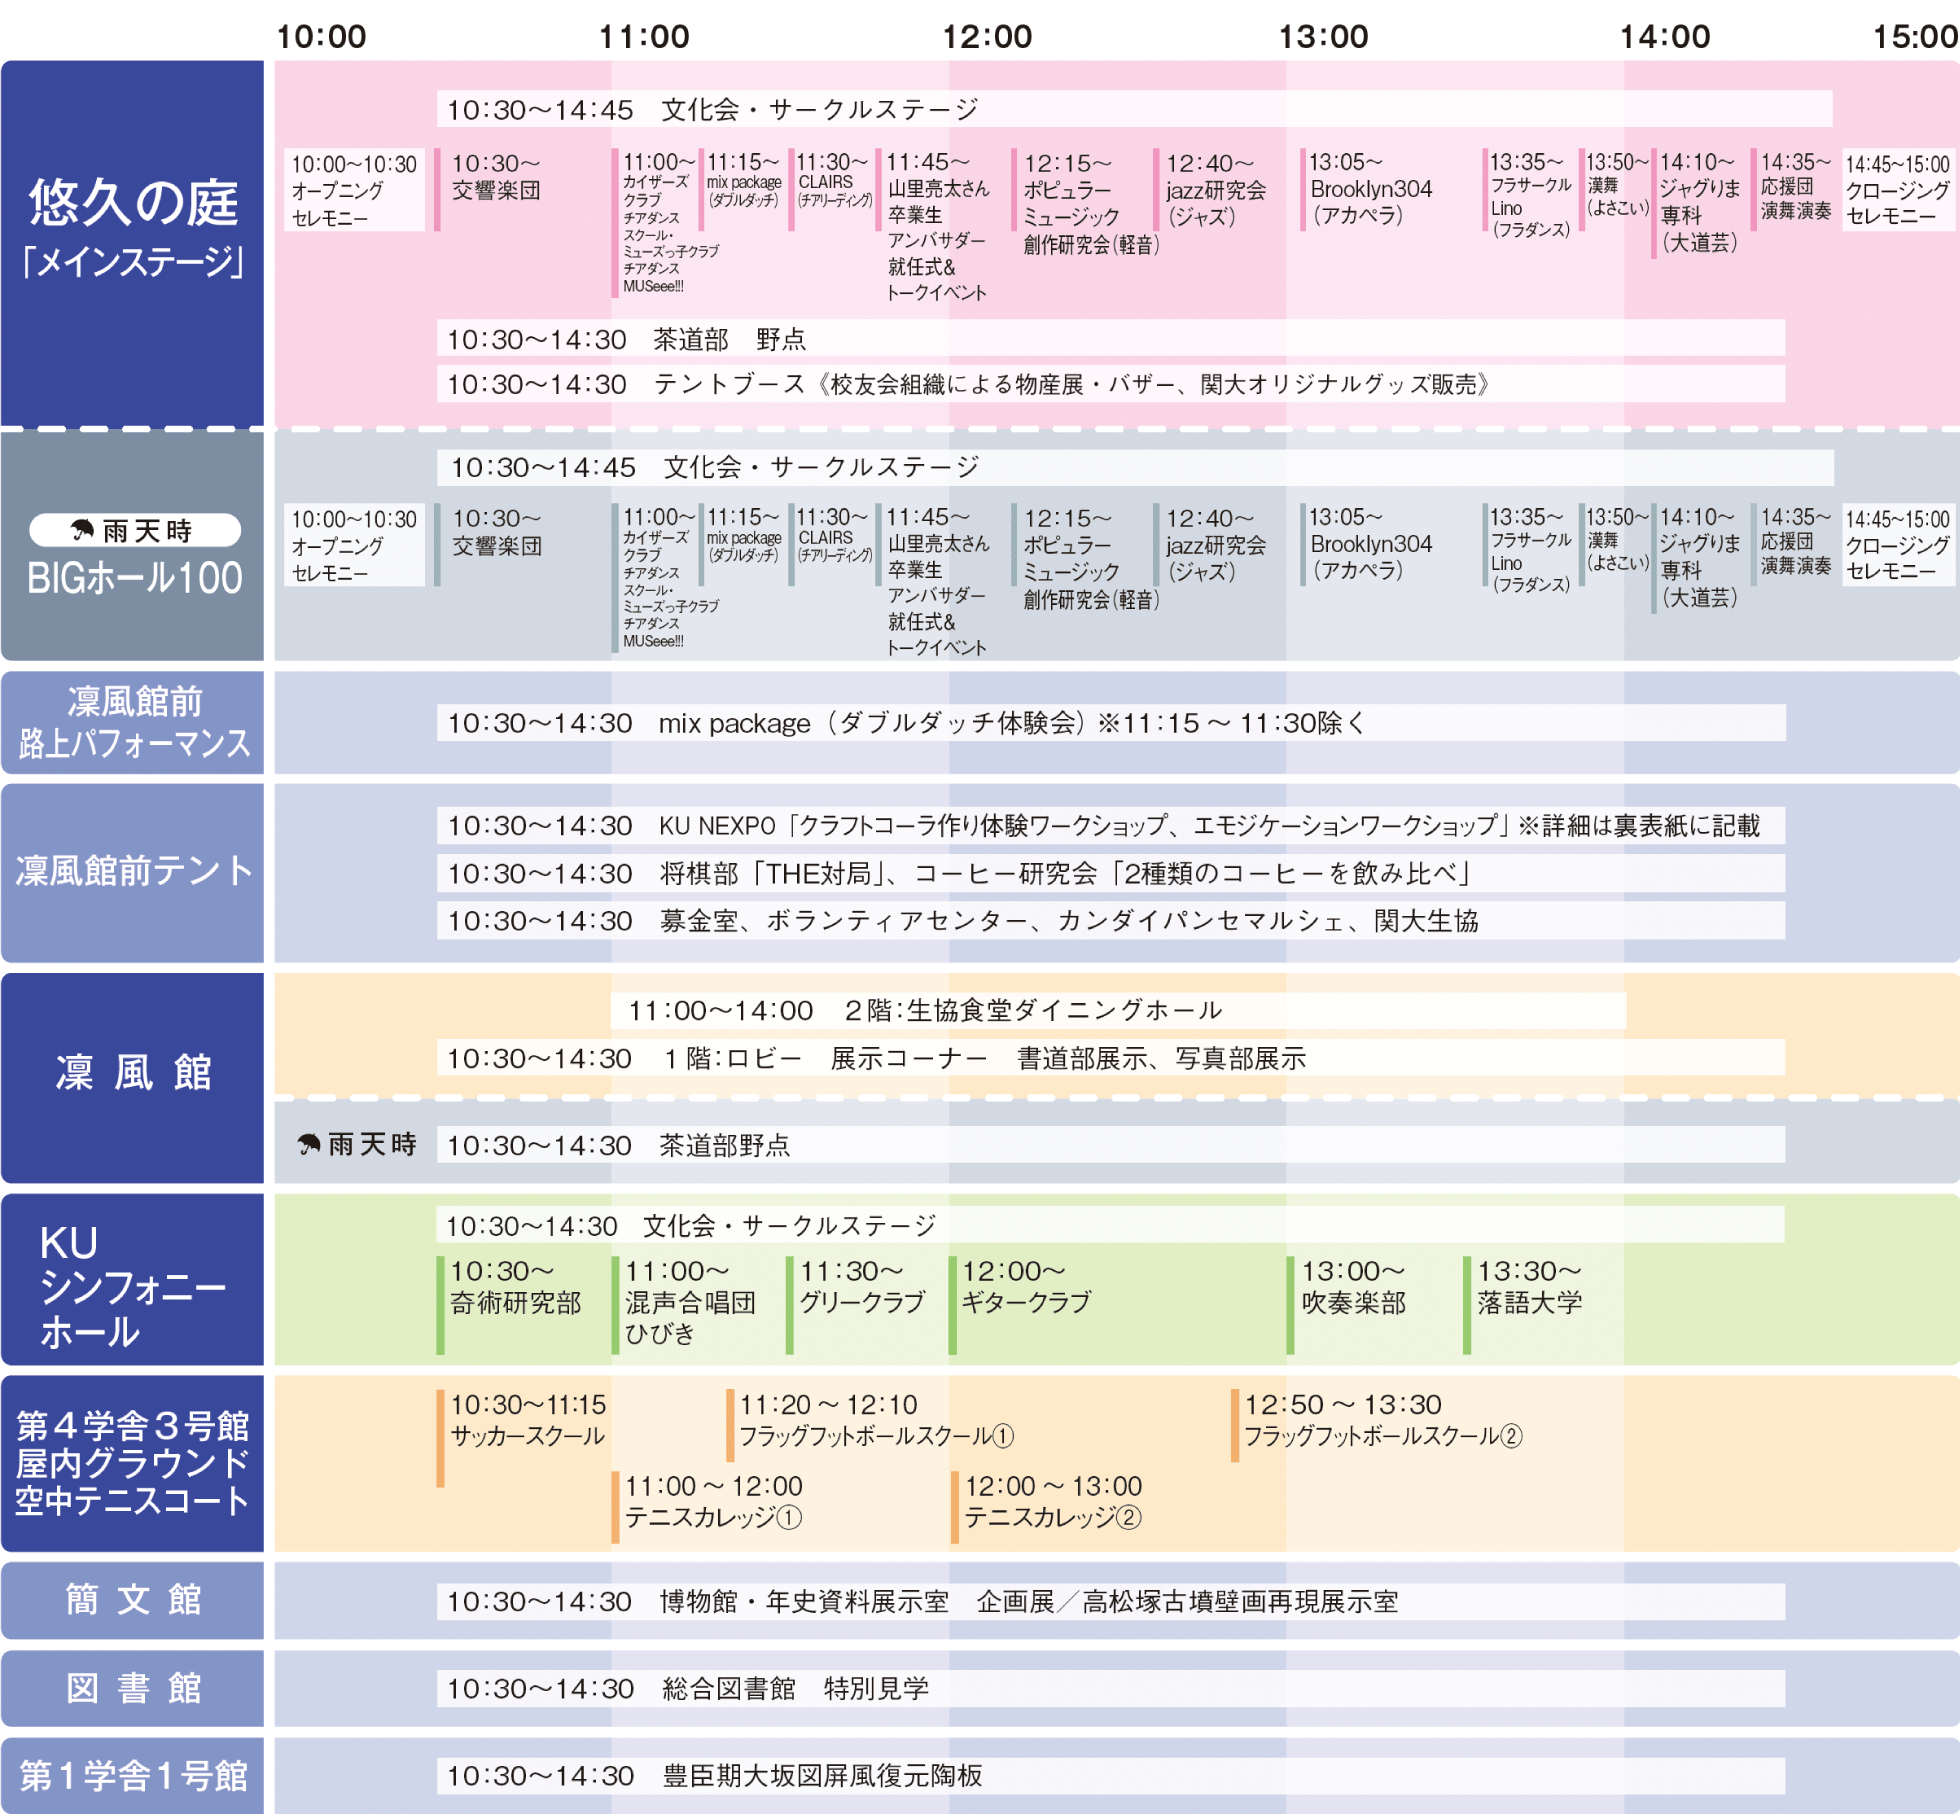Image resolution: width=1960 pixels, height=1820 pixels.
Task: Select the KUシンフォニーホール venue label
Action: (132, 1288)
